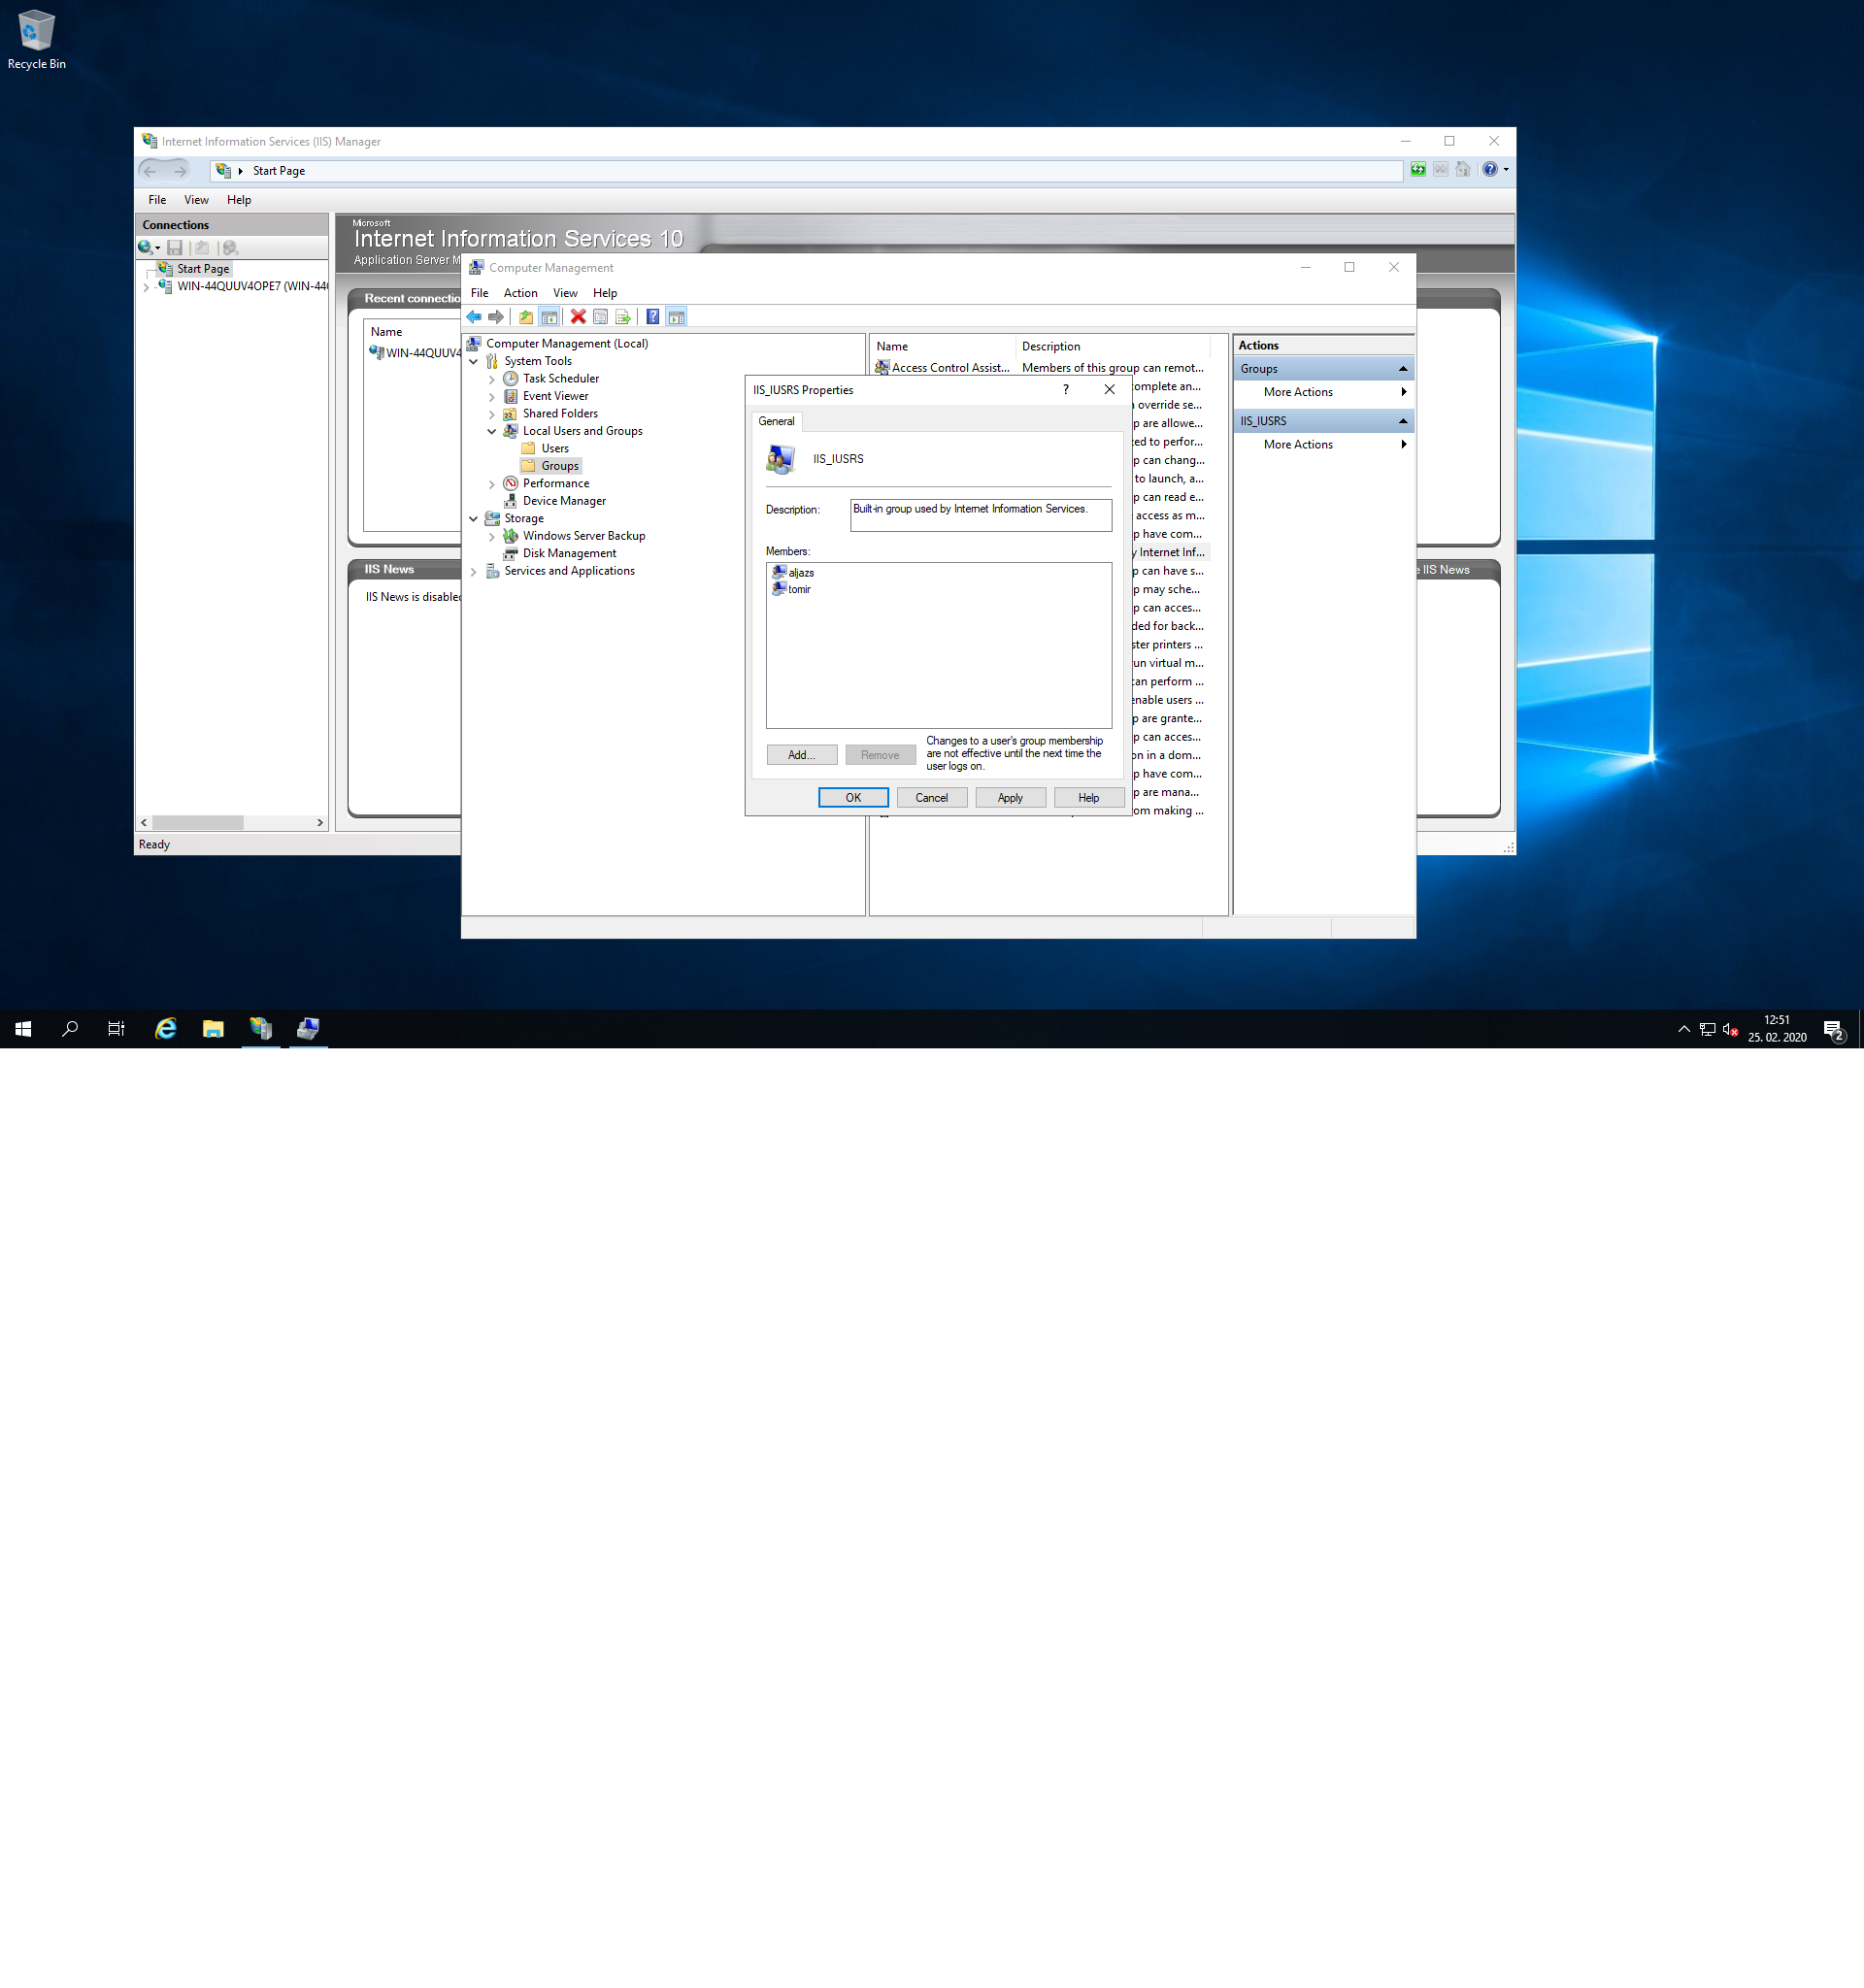Viewport: 1864px width, 1988px height.
Task: Select the General tab in properties dialog
Action: click(x=776, y=421)
